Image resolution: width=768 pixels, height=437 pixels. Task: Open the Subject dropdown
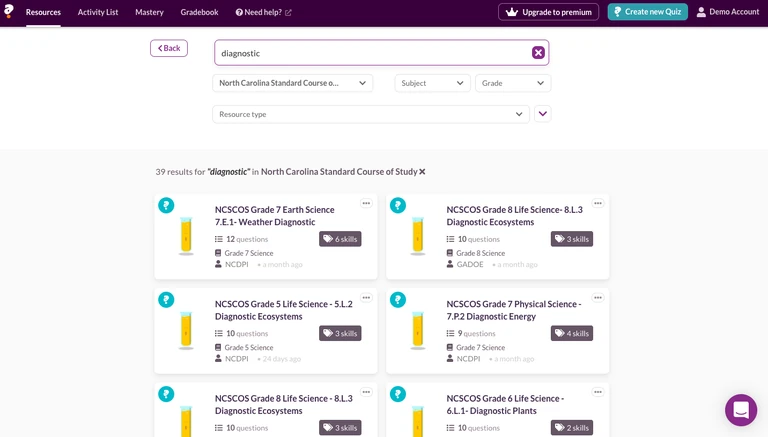[x=432, y=84]
